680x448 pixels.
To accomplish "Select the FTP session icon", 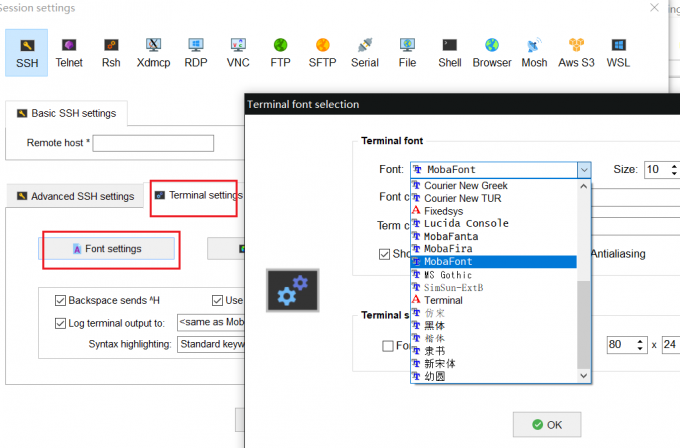I will pos(280,53).
